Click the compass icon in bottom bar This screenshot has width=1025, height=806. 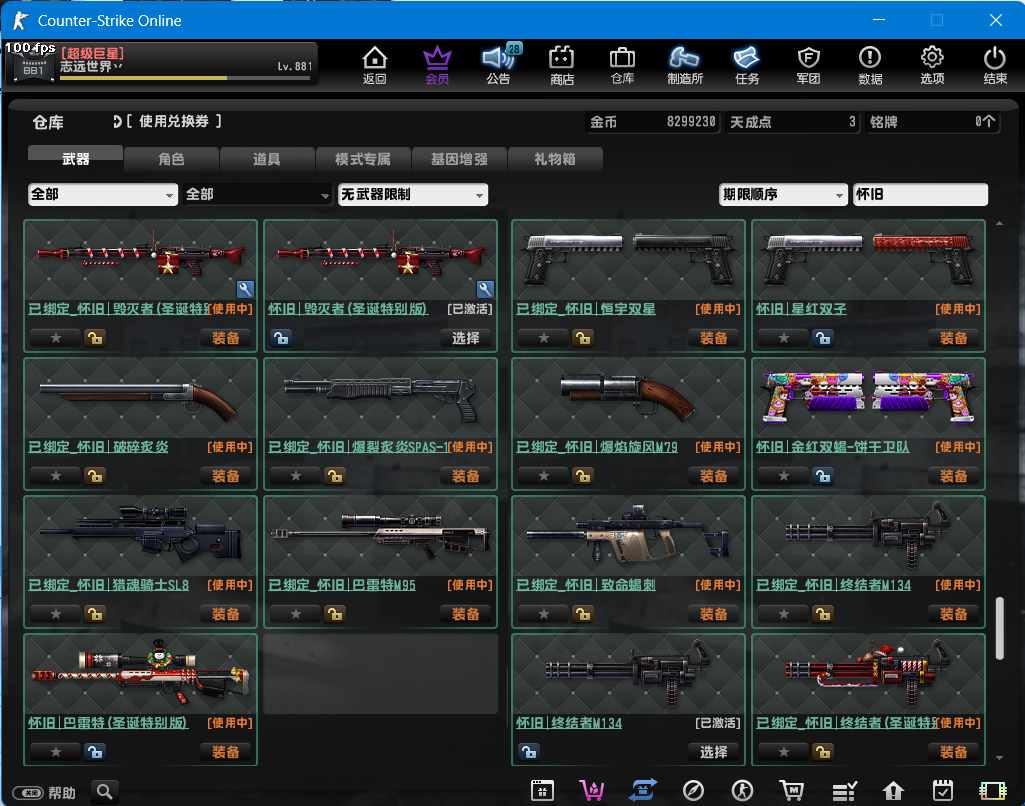(x=693, y=791)
